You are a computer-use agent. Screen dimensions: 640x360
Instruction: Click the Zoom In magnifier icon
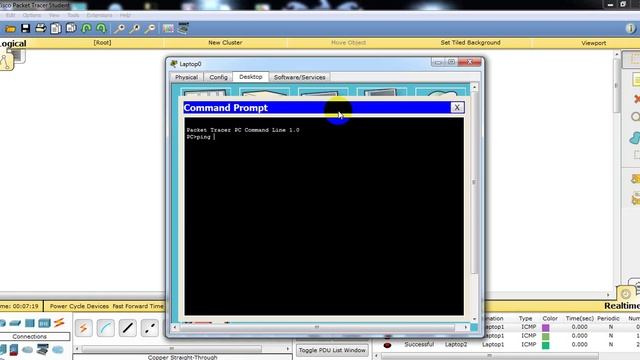click(119, 28)
